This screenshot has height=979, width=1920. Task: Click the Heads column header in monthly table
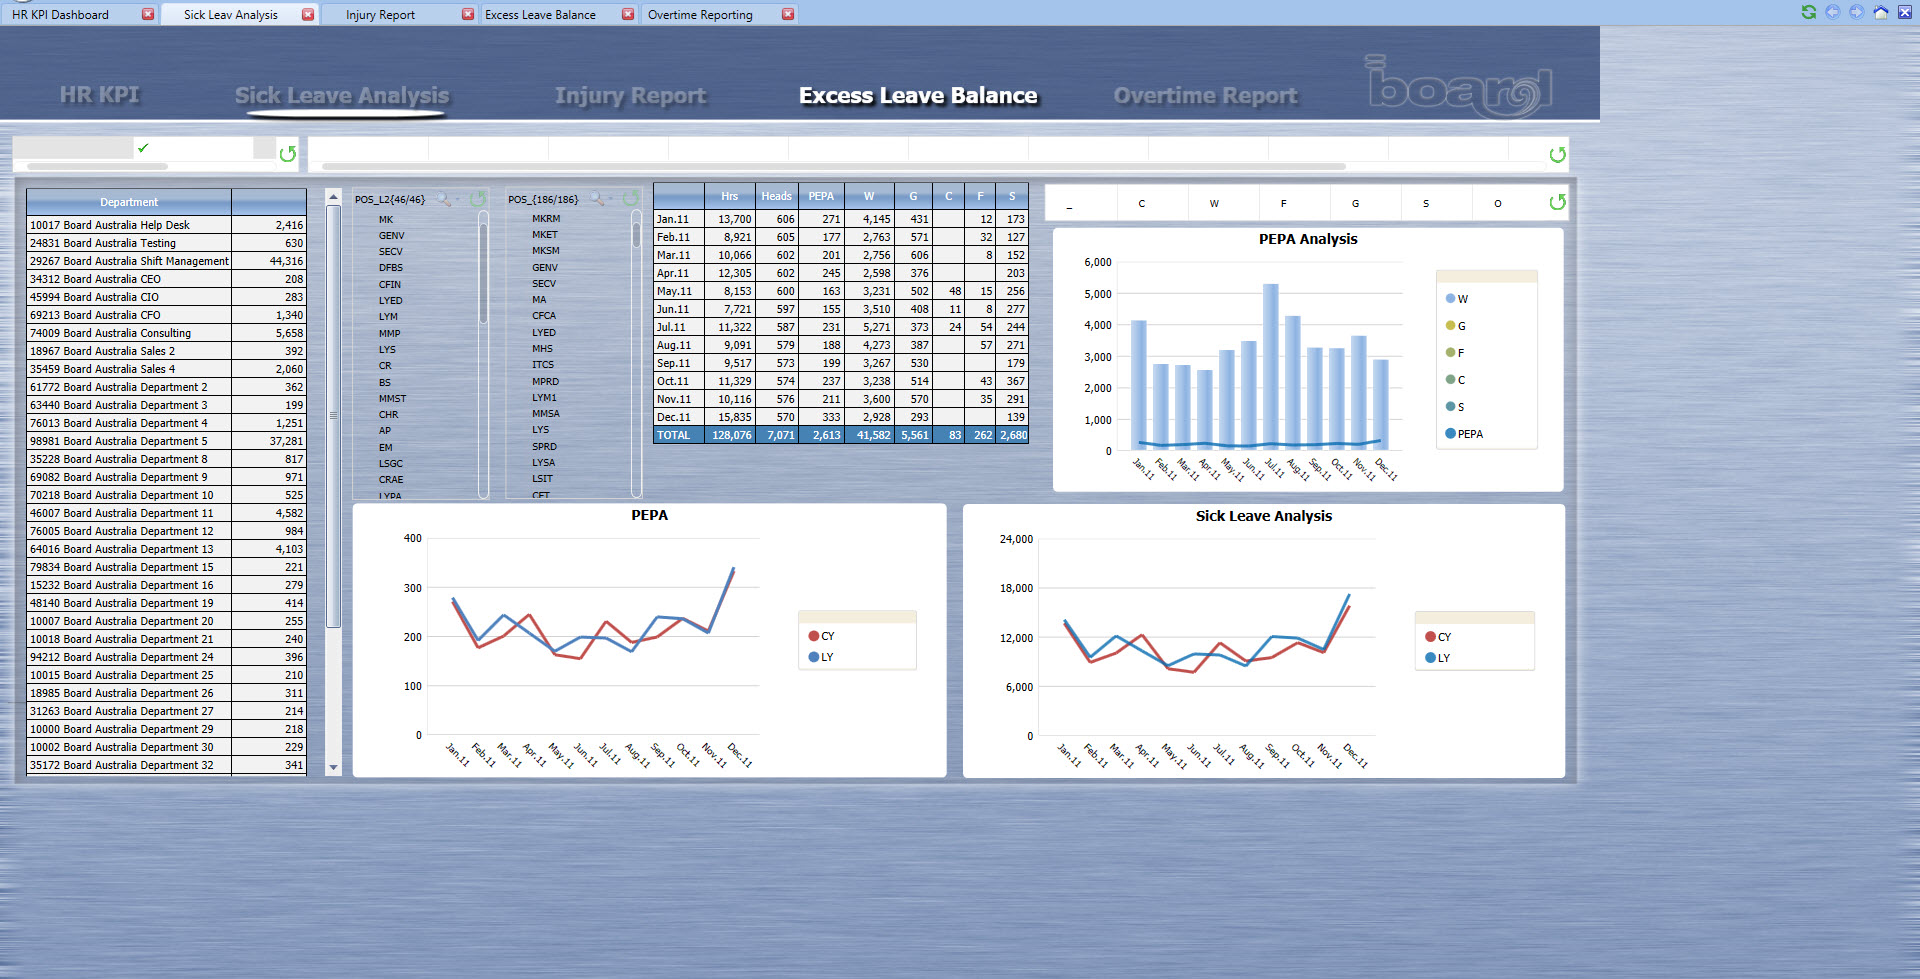coord(776,196)
